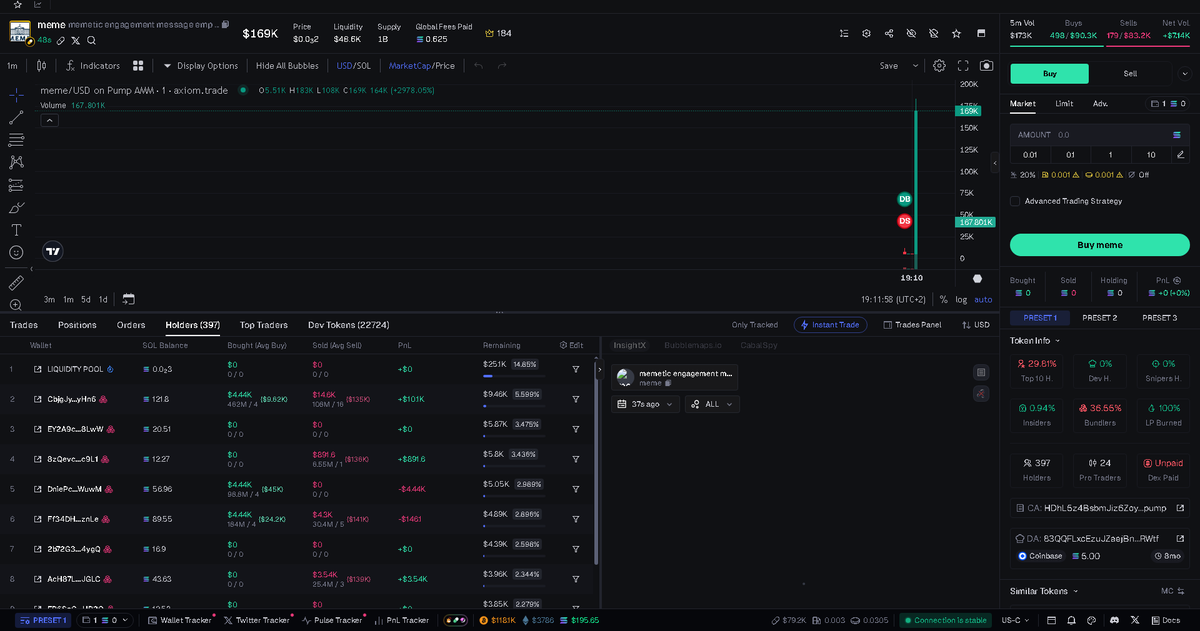Click the hide-token crossed eye icon
This screenshot has height=631, width=1200.
[911, 33]
